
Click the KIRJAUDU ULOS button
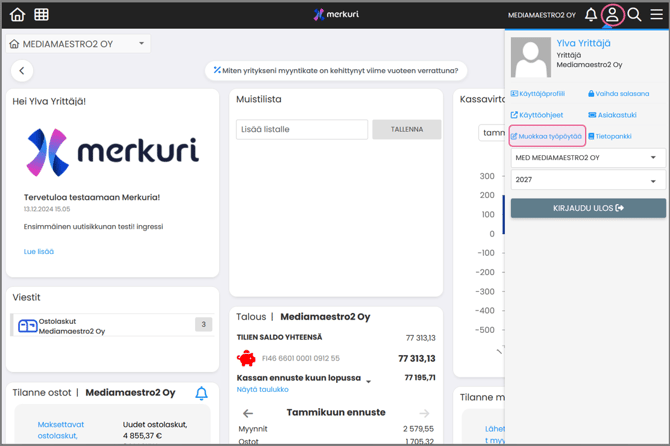tap(588, 208)
